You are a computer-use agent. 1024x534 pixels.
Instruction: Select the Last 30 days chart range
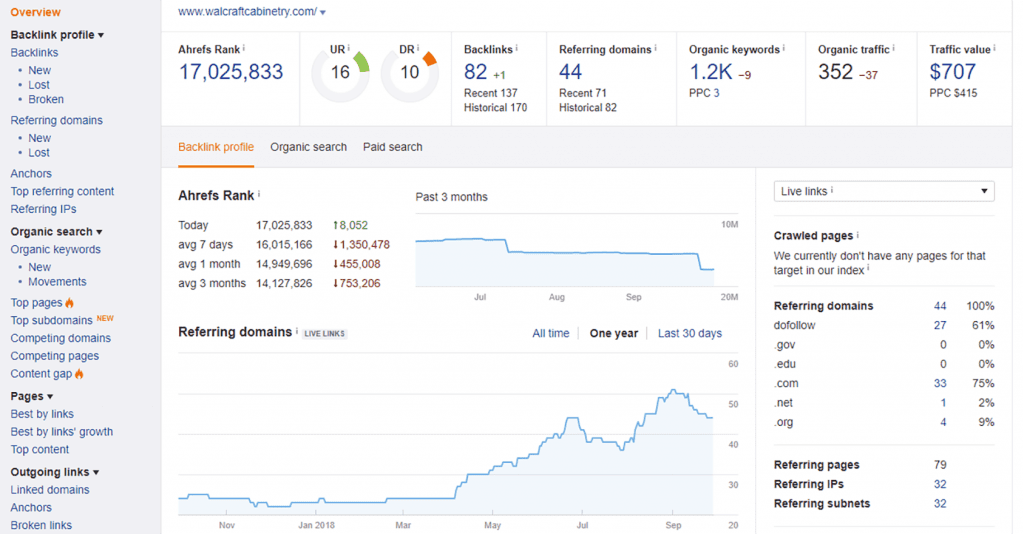coord(690,333)
